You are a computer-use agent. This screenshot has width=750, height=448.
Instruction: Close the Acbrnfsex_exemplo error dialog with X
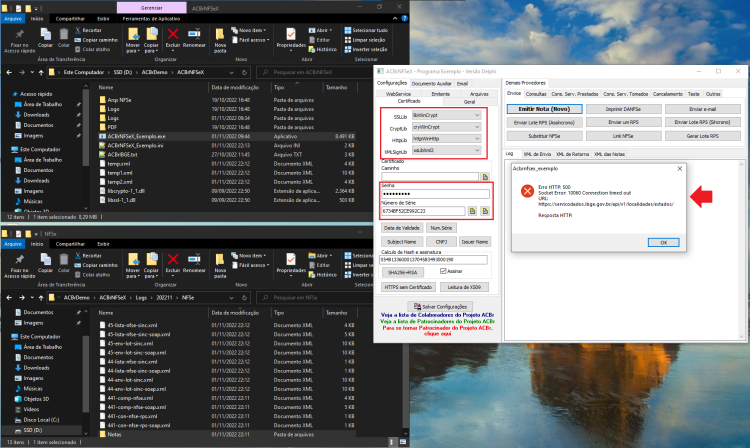tap(680, 168)
